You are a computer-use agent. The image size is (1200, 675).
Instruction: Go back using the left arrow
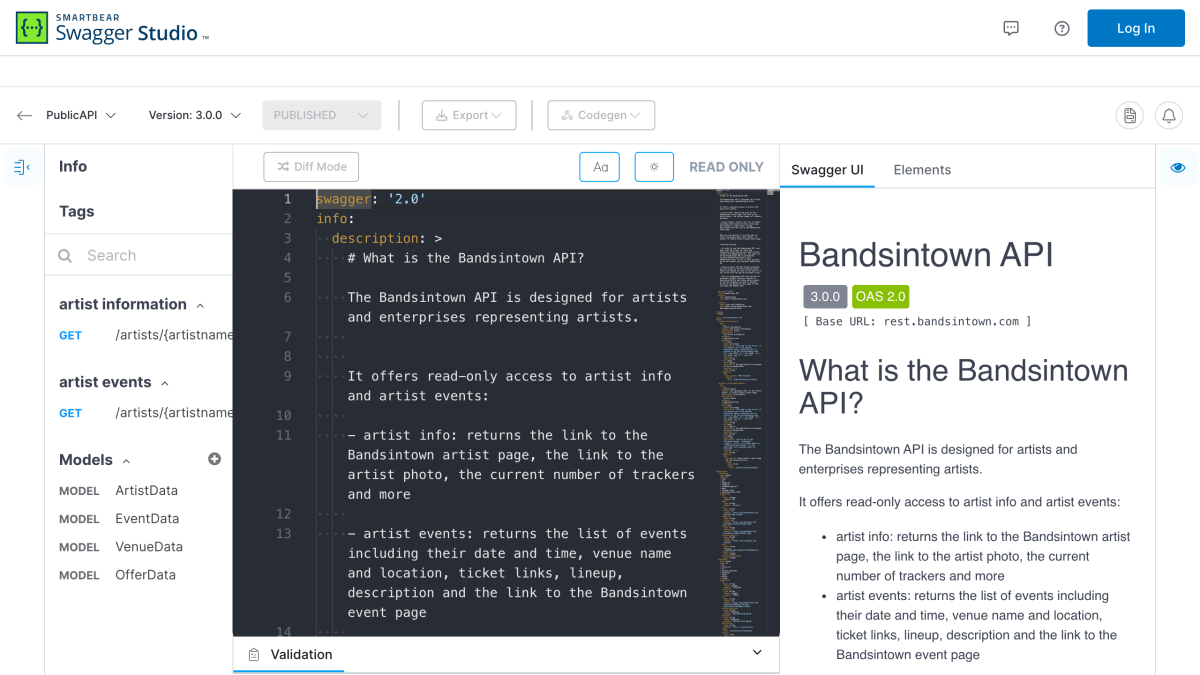tap(24, 115)
